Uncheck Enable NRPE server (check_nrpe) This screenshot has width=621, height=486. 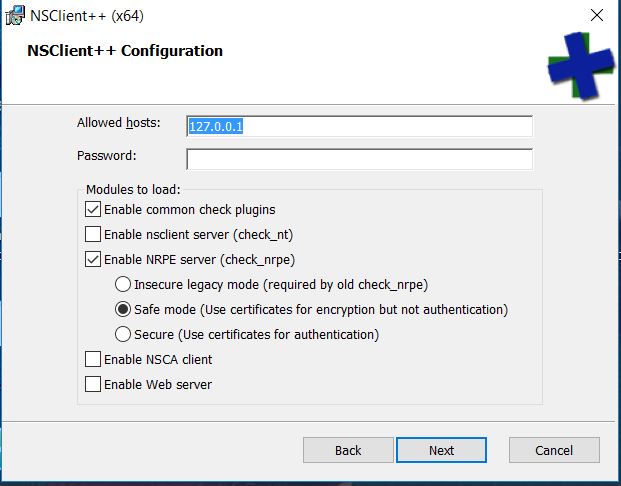click(x=93, y=260)
